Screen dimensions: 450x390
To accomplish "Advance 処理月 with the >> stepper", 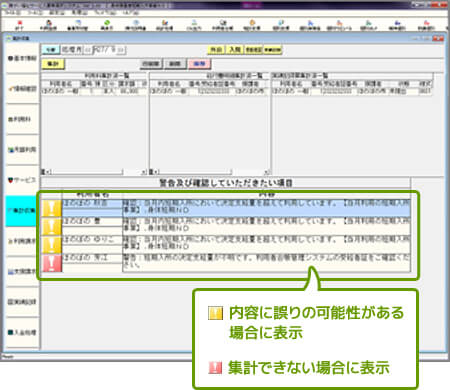I will (121, 50).
